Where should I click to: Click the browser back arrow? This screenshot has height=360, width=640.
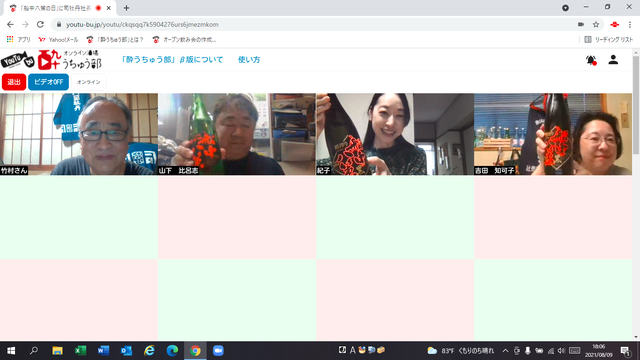coord(10,24)
